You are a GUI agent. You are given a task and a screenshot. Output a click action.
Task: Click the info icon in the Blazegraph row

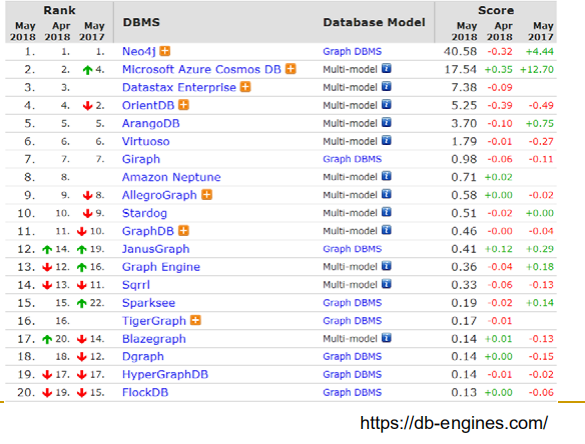(x=387, y=338)
